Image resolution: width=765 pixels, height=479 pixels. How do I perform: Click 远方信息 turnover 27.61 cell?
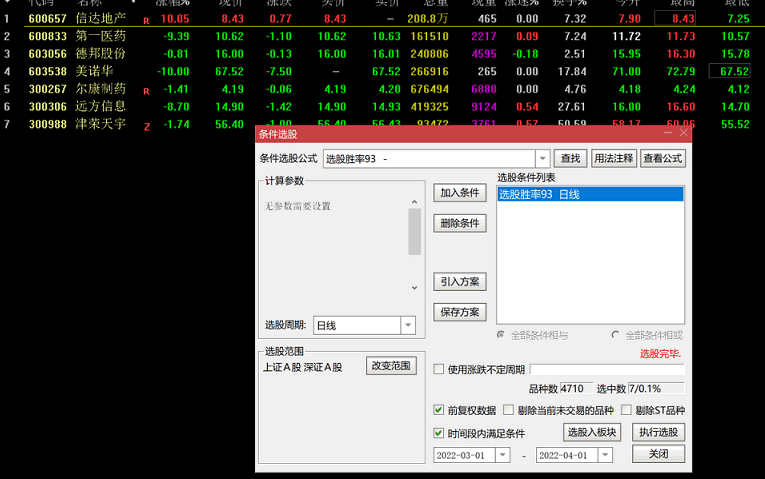point(571,106)
